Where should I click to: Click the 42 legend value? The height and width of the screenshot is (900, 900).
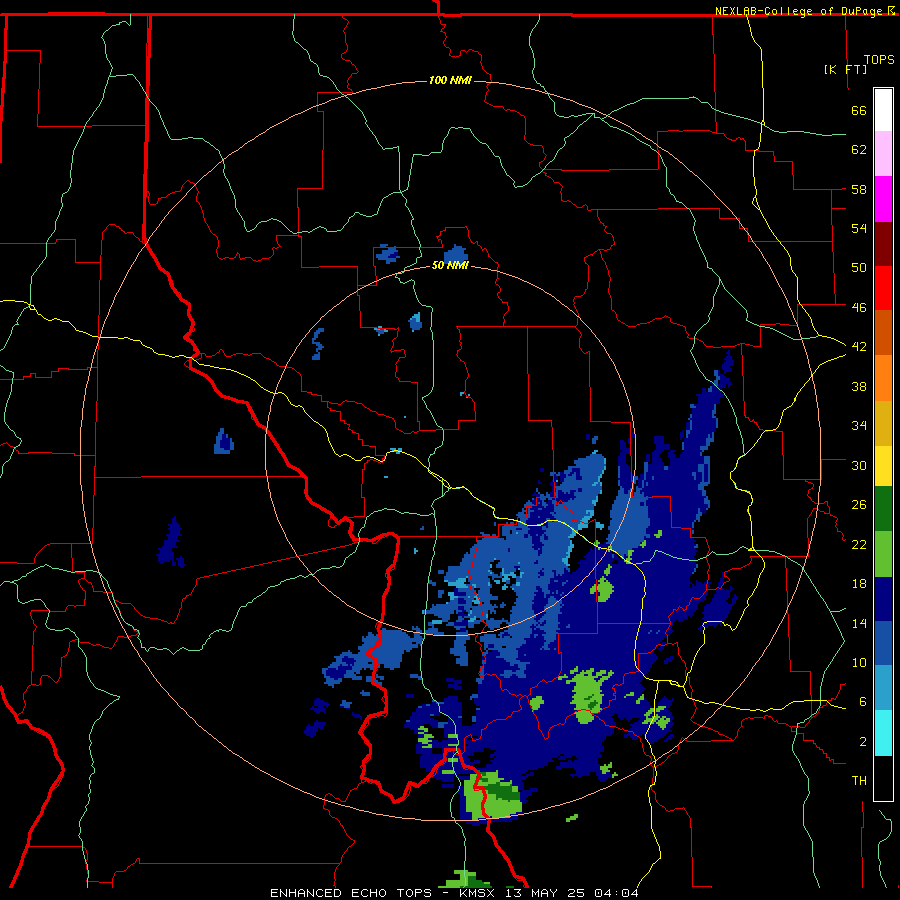859,347
